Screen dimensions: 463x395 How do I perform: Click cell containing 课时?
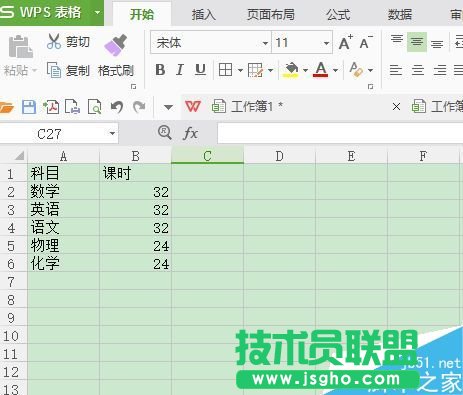tap(135, 173)
